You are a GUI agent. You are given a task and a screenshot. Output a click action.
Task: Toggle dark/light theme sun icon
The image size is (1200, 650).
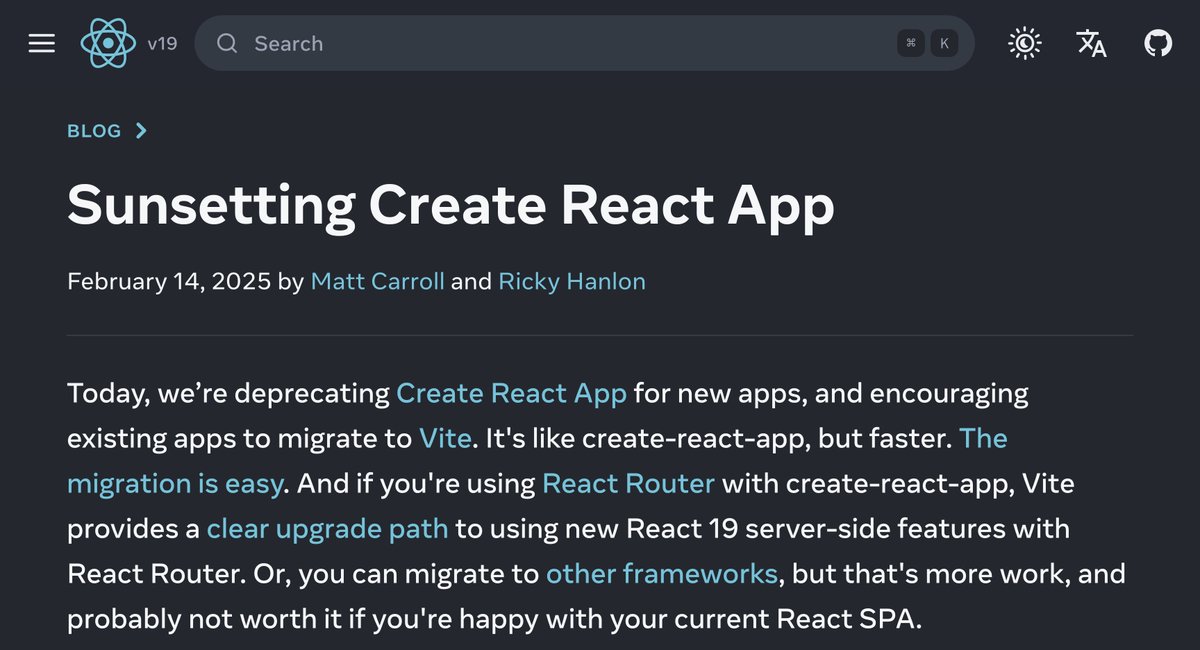[1025, 43]
